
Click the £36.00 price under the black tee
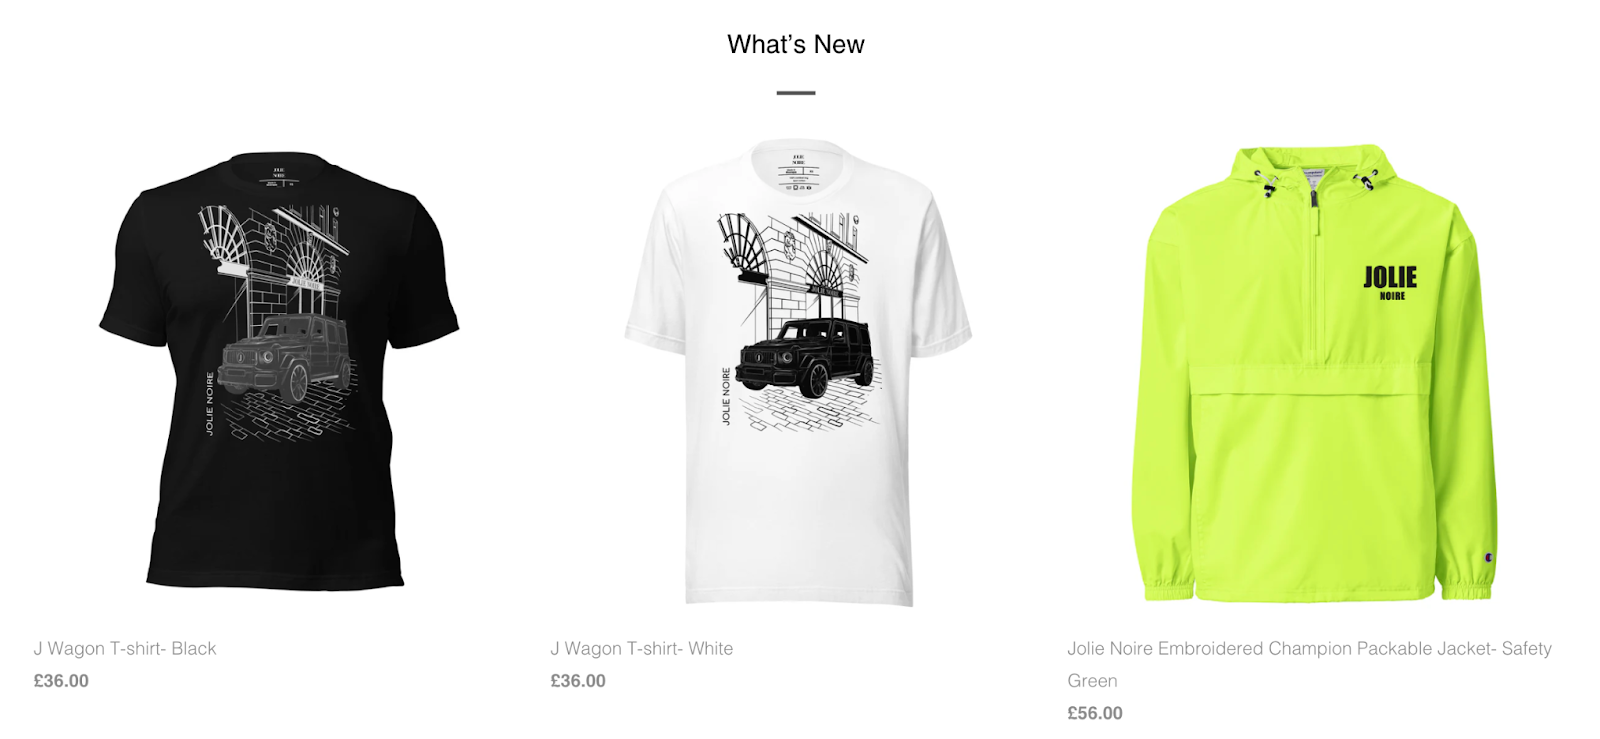(x=61, y=681)
